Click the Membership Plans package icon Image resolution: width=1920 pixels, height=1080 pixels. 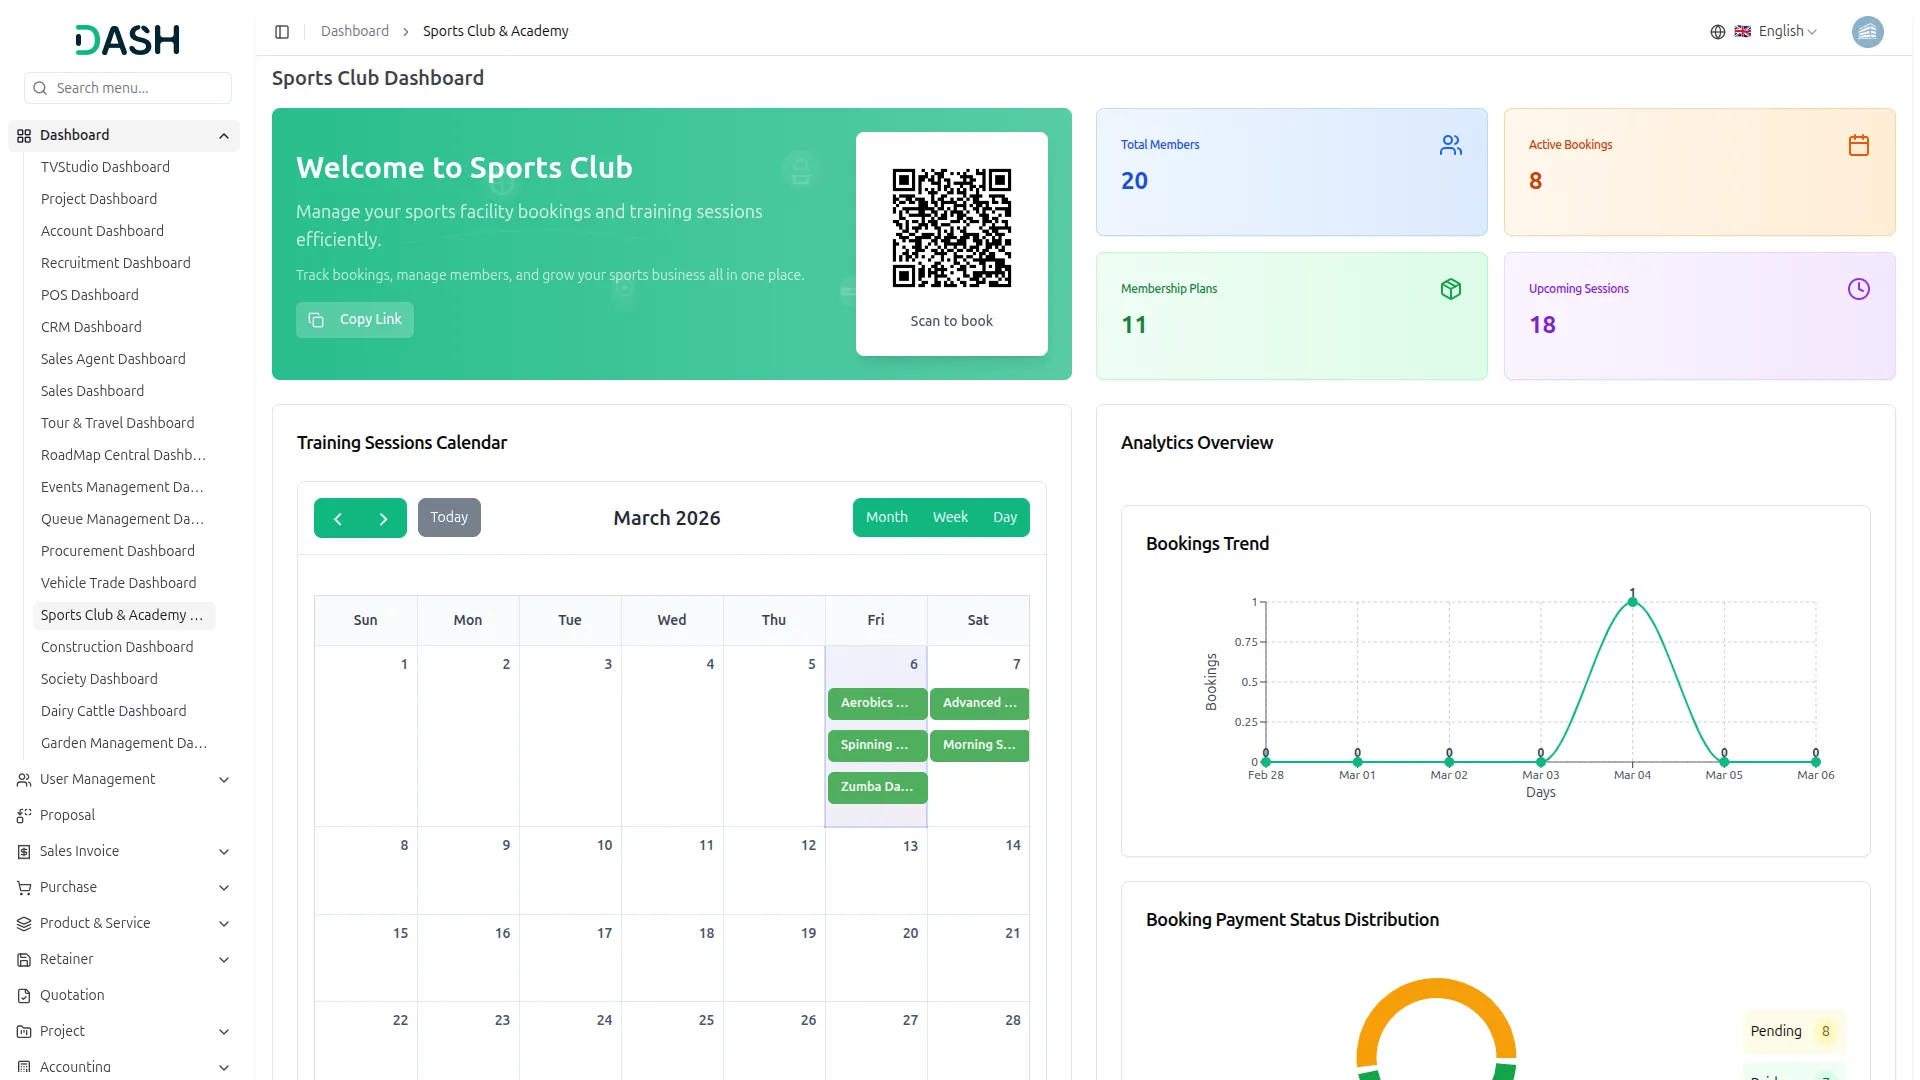point(1451,288)
